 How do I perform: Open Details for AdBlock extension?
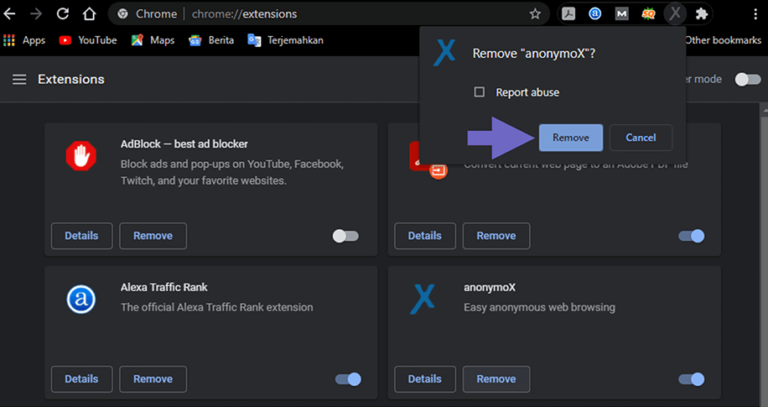point(82,236)
